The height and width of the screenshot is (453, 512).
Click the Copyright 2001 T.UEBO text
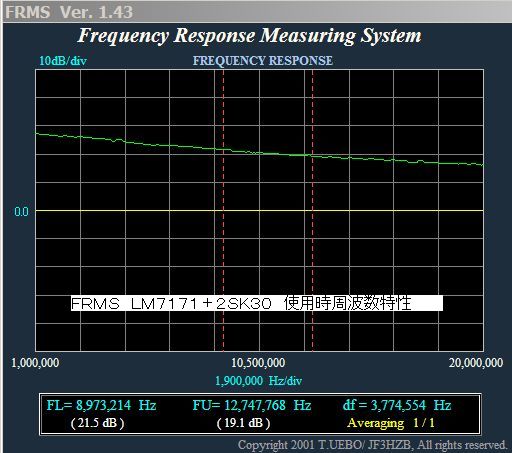click(x=372, y=445)
